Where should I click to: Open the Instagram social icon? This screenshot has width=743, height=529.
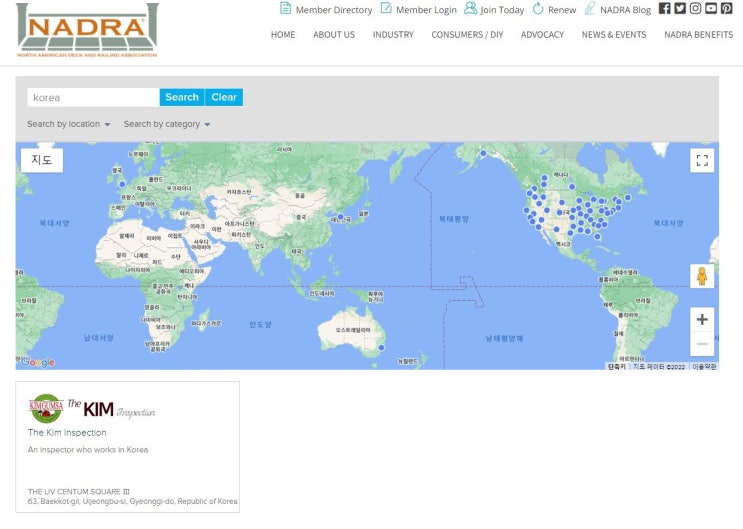pyautogui.click(x=695, y=9)
